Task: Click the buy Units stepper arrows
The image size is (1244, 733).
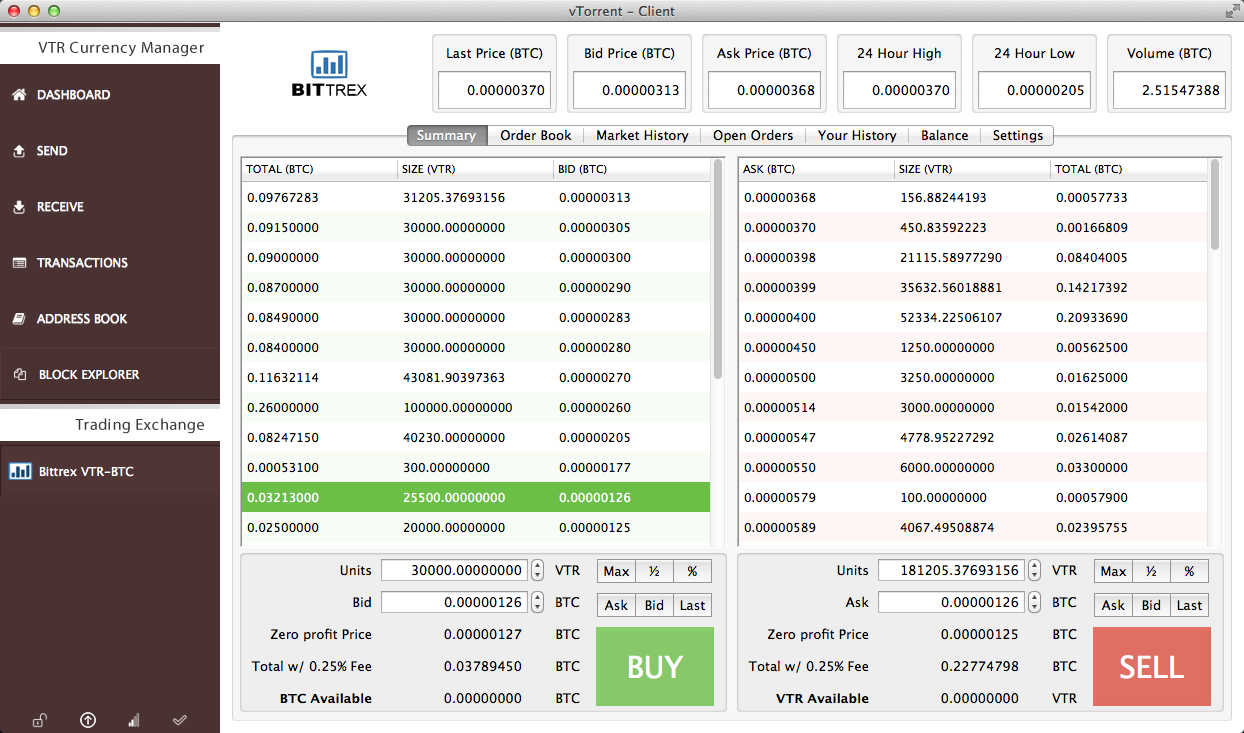Action: coord(538,571)
